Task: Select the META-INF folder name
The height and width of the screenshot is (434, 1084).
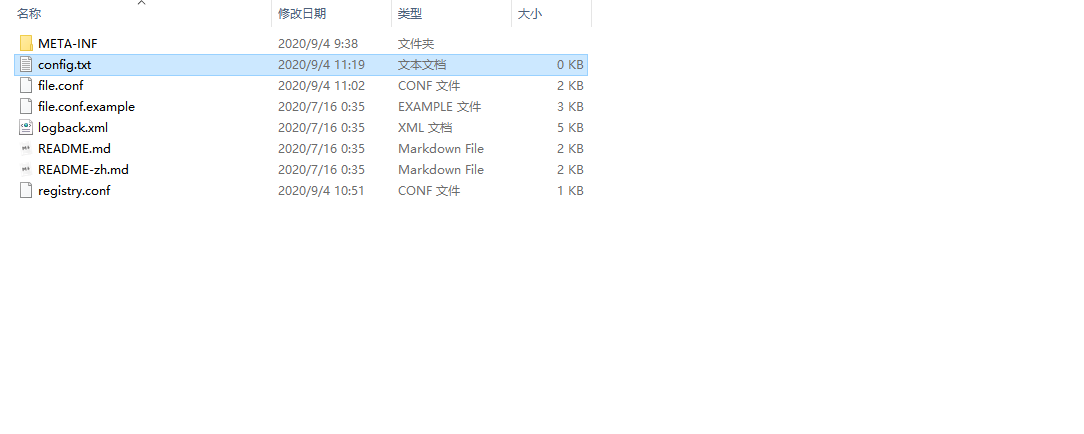Action: (68, 44)
